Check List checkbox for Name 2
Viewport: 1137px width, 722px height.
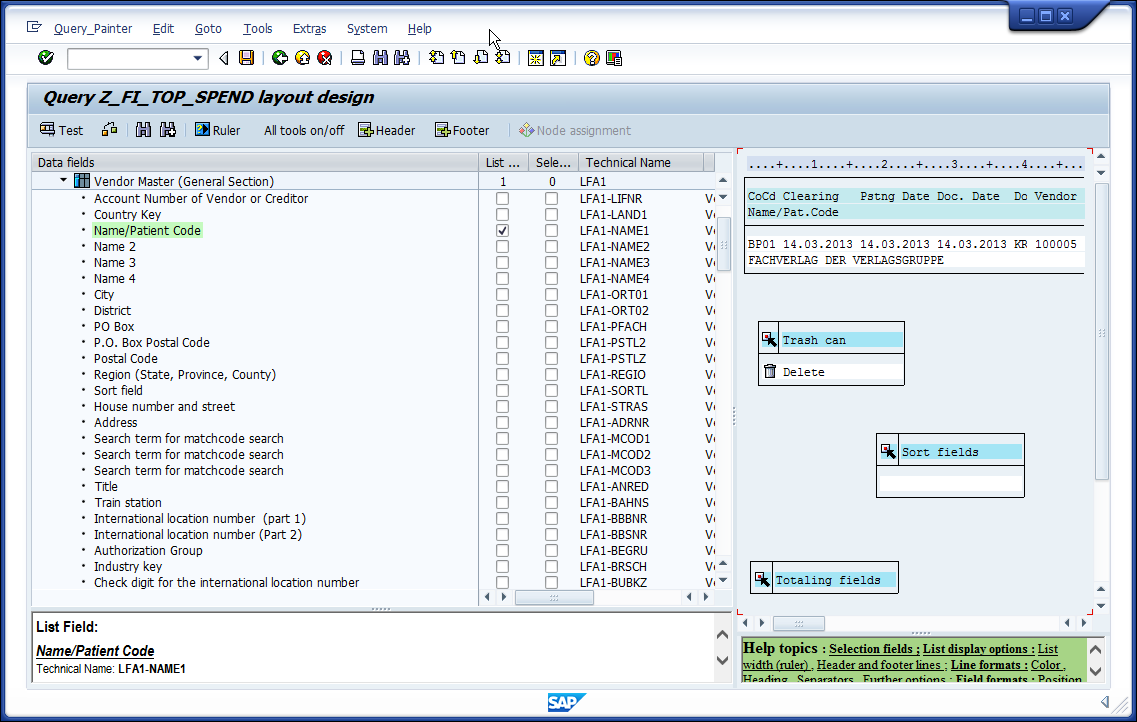(x=502, y=246)
